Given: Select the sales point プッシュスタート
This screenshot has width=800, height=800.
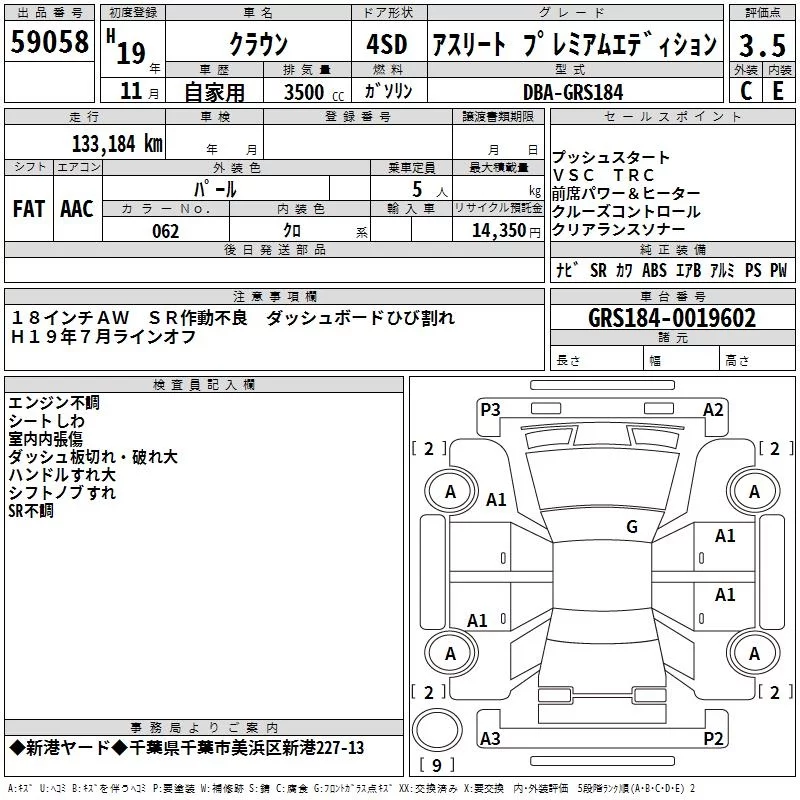Looking at the screenshot, I should click(611, 157).
